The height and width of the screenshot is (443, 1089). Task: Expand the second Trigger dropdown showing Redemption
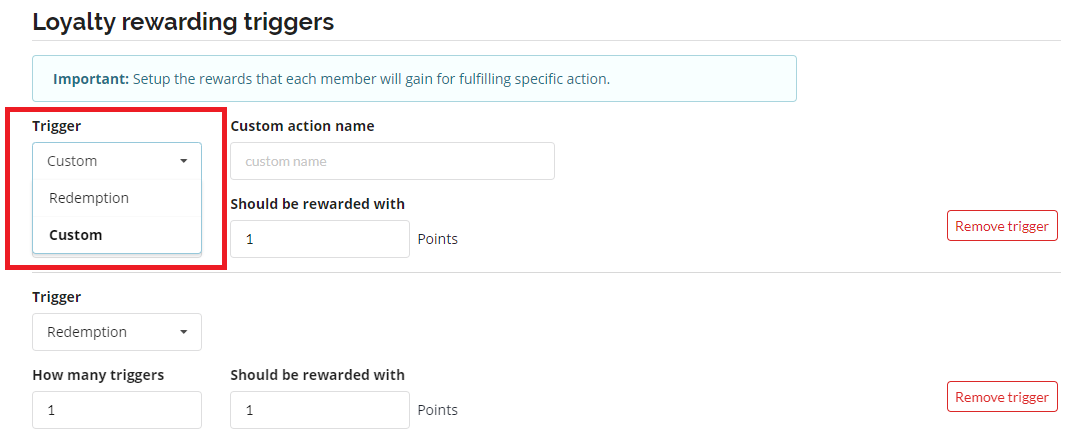pos(116,332)
